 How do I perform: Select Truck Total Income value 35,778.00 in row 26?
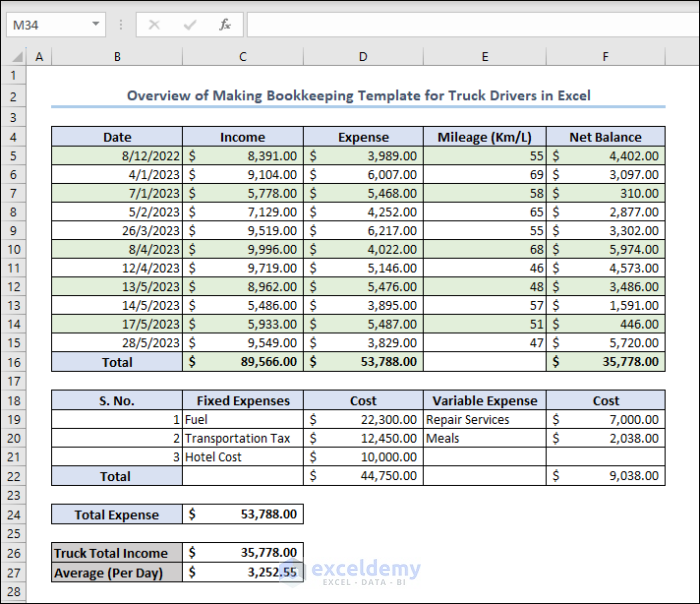pos(243,553)
